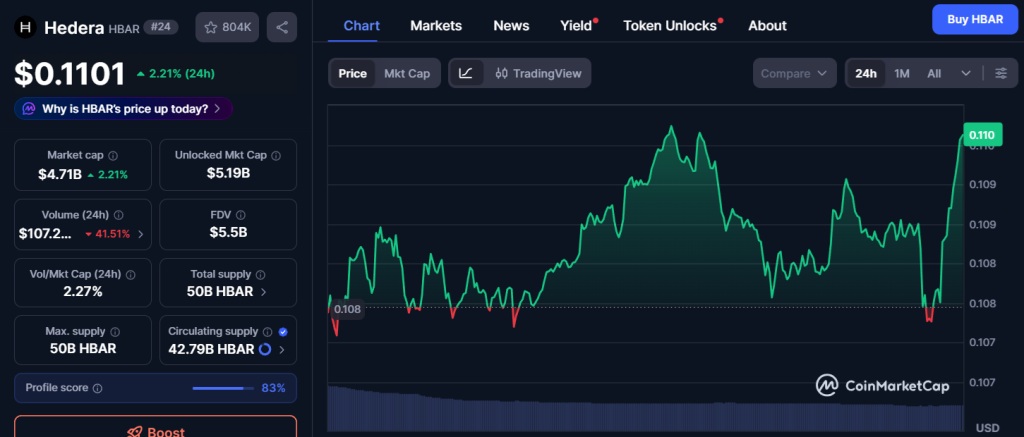This screenshot has height=437, width=1024.
Task: Select 24h time range
Action: [866, 73]
